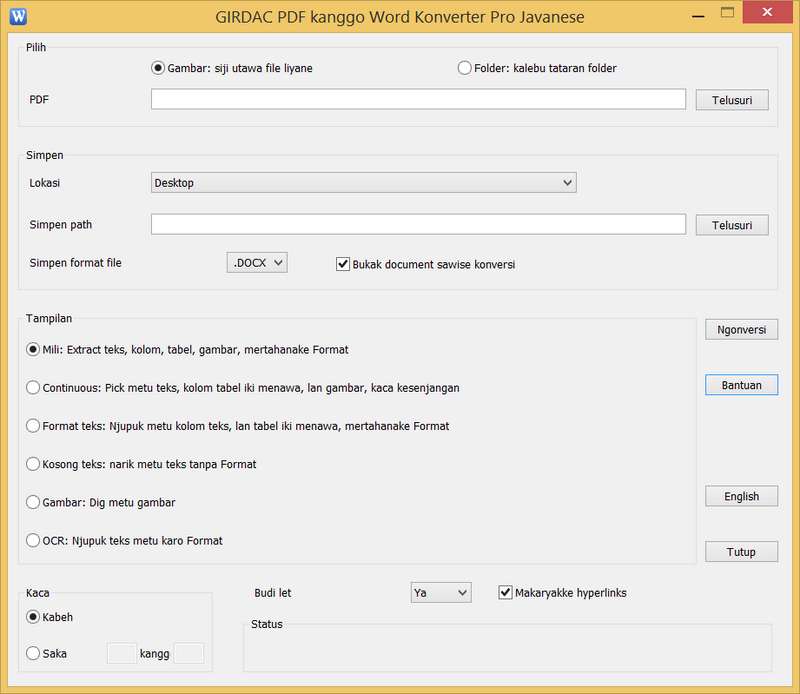800x694 pixels.
Task: Click the Word app icon in title bar
Action: (x=19, y=16)
